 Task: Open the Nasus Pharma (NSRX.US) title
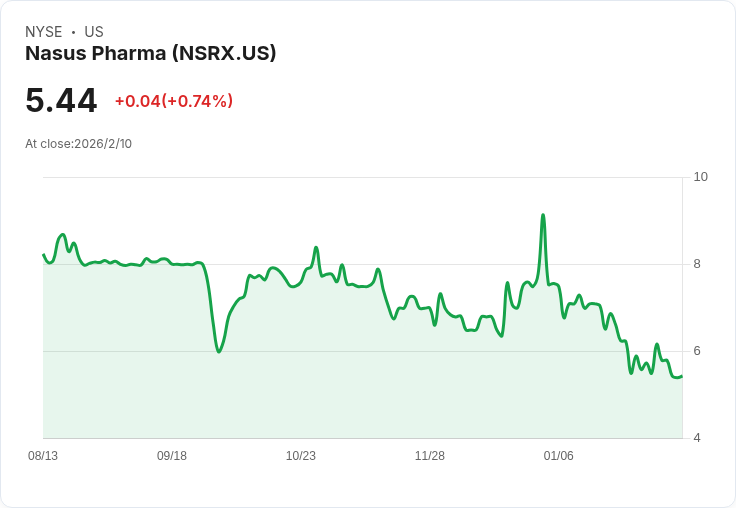(x=150, y=53)
